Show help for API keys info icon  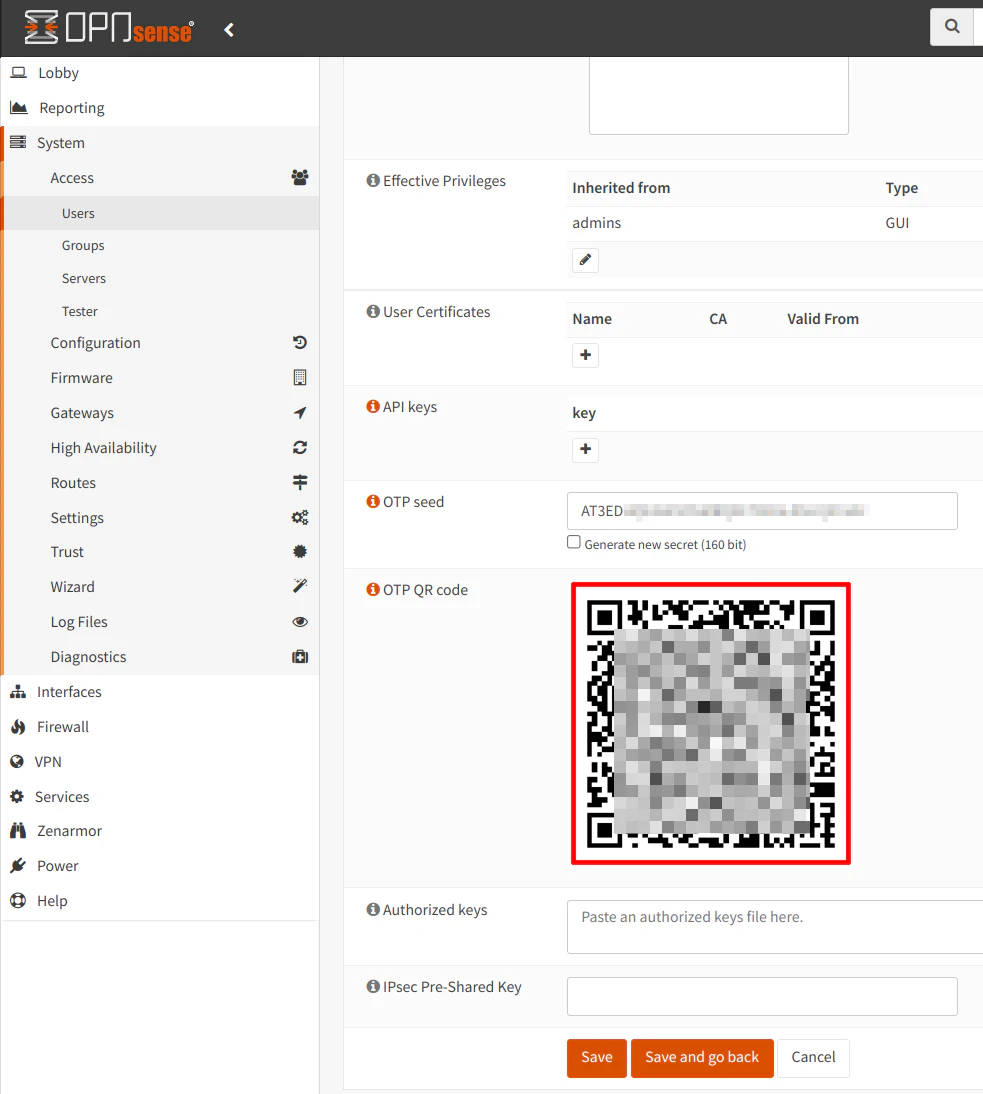click(373, 406)
